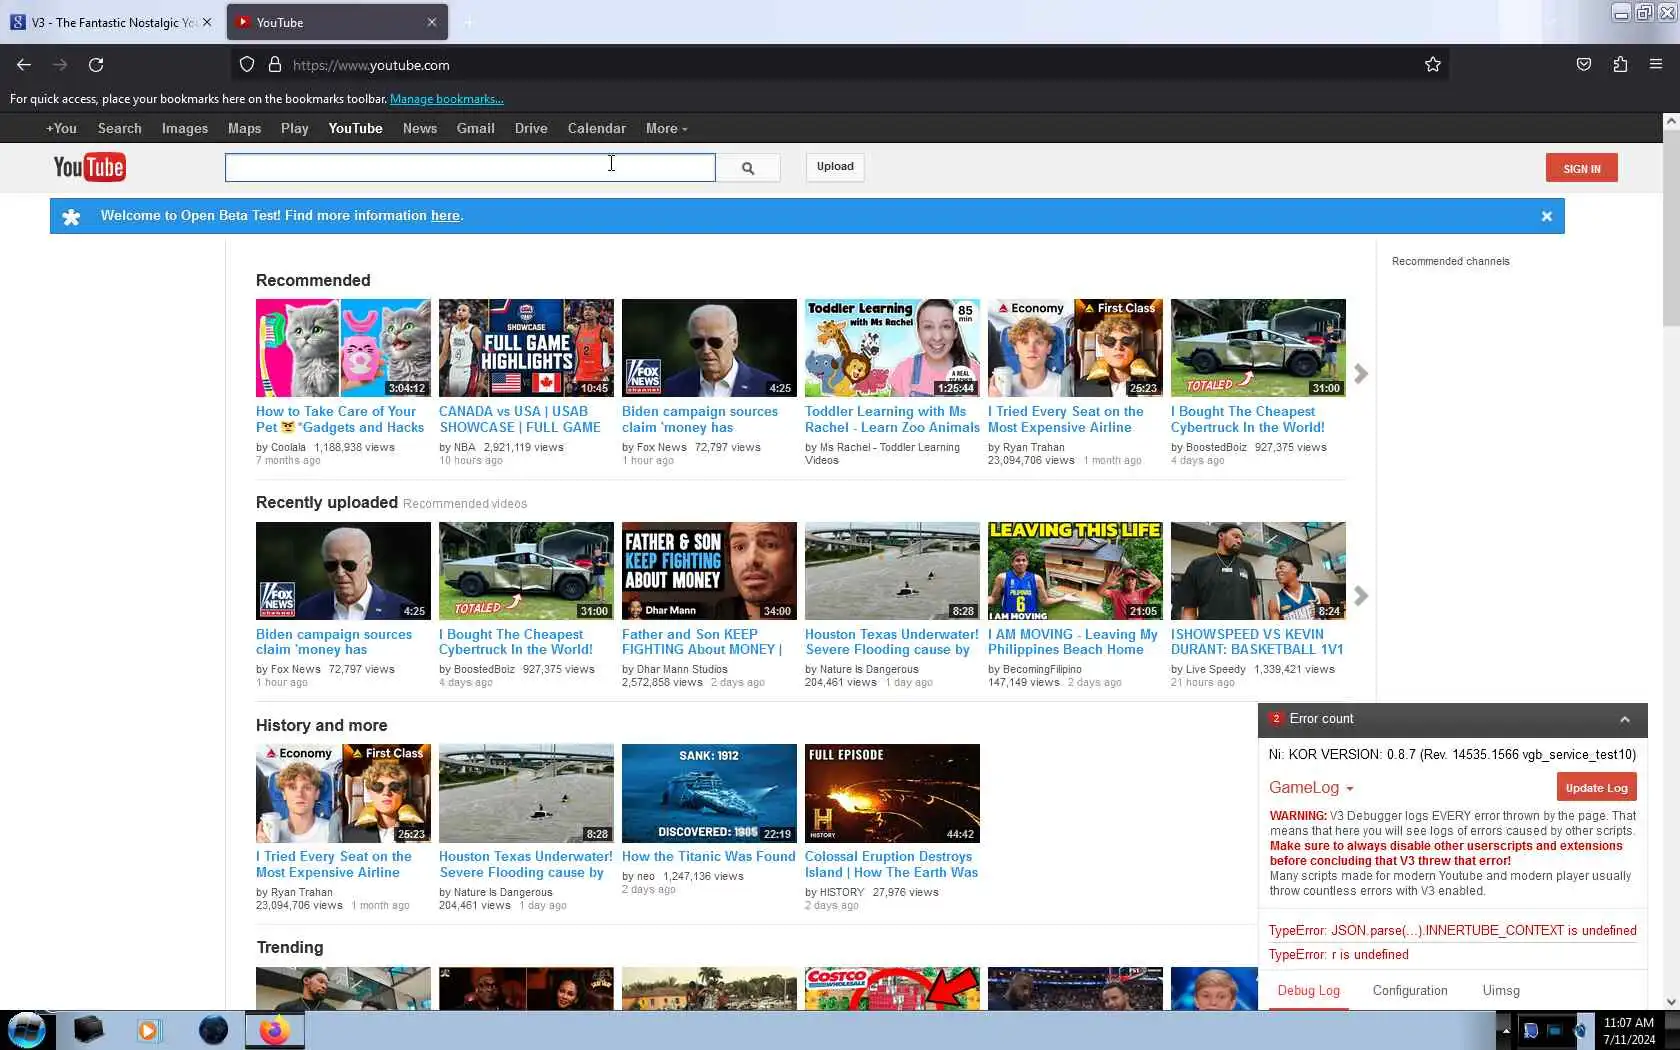
Task: Click the Update Log button
Action: coord(1596,788)
